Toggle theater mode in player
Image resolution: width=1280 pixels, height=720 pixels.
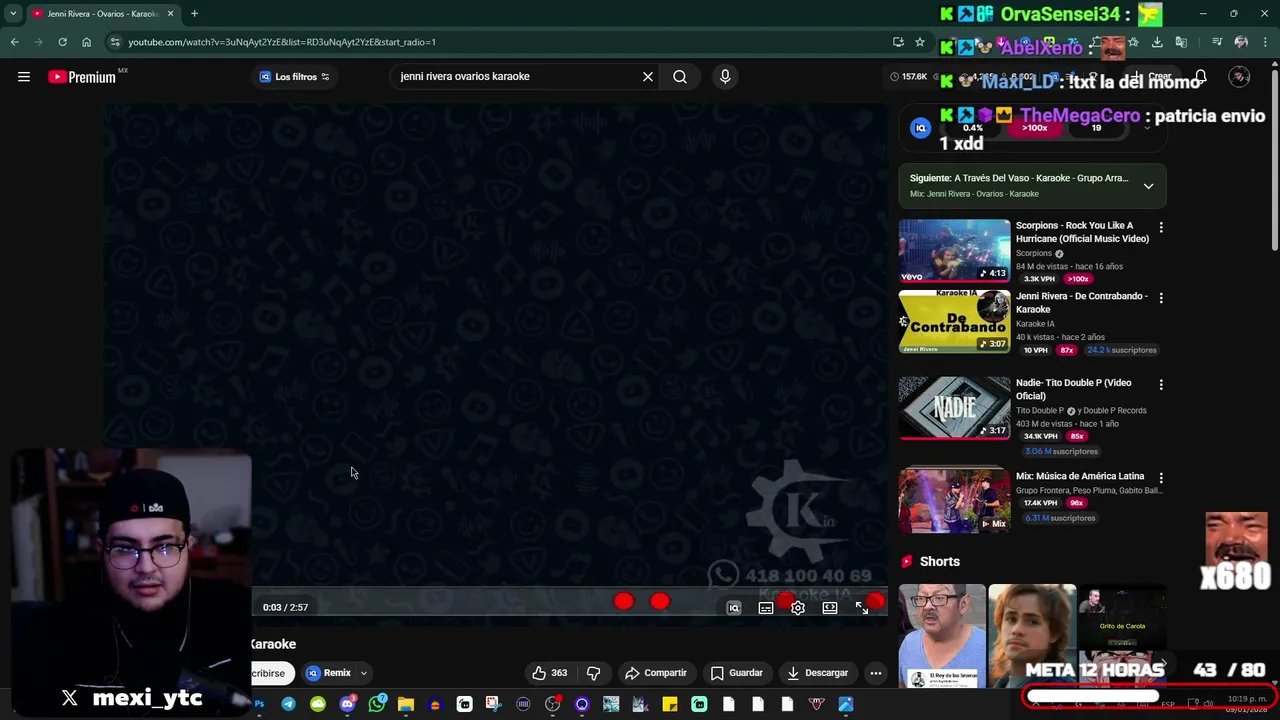click(830, 608)
